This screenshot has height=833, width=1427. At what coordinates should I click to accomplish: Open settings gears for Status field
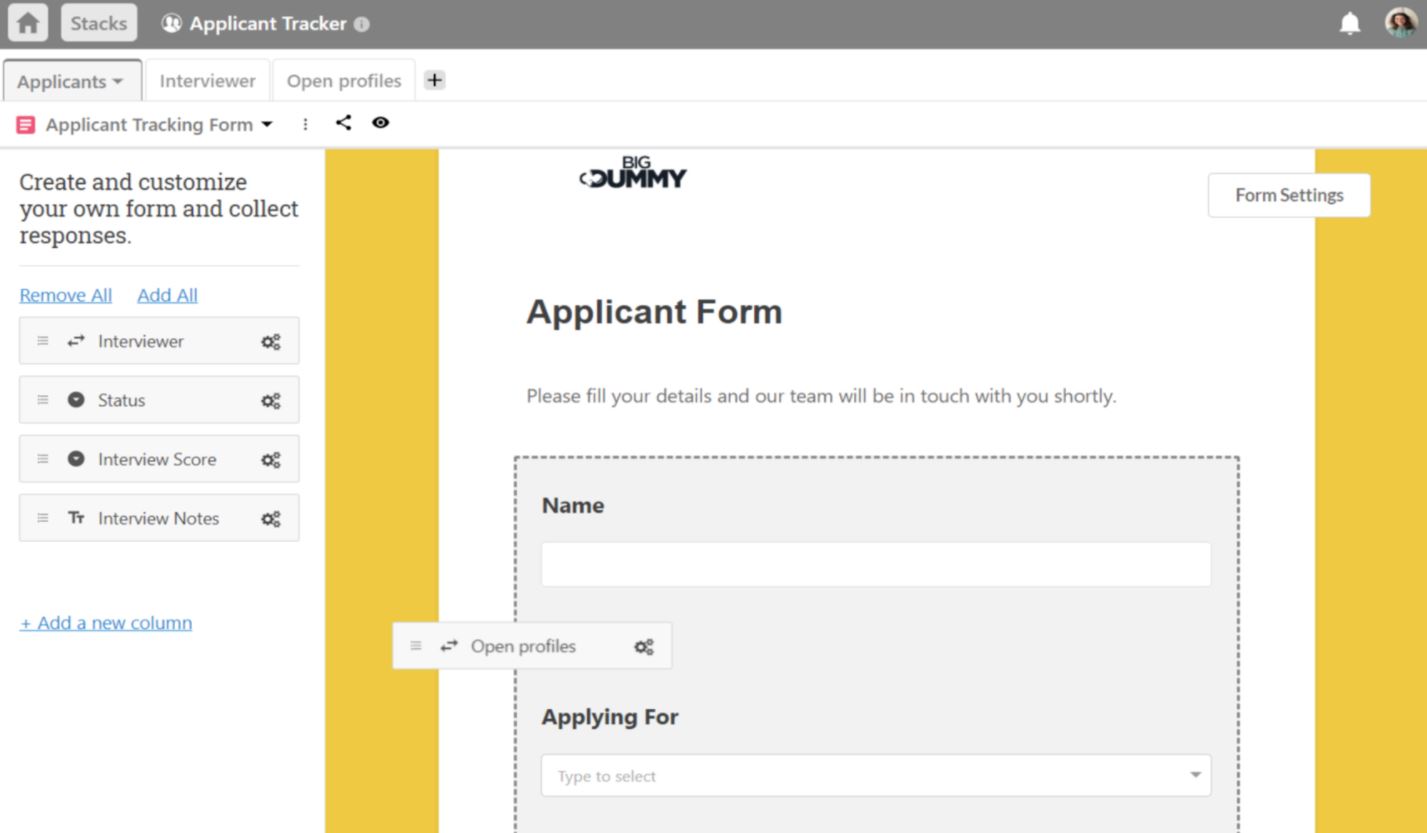coord(271,401)
